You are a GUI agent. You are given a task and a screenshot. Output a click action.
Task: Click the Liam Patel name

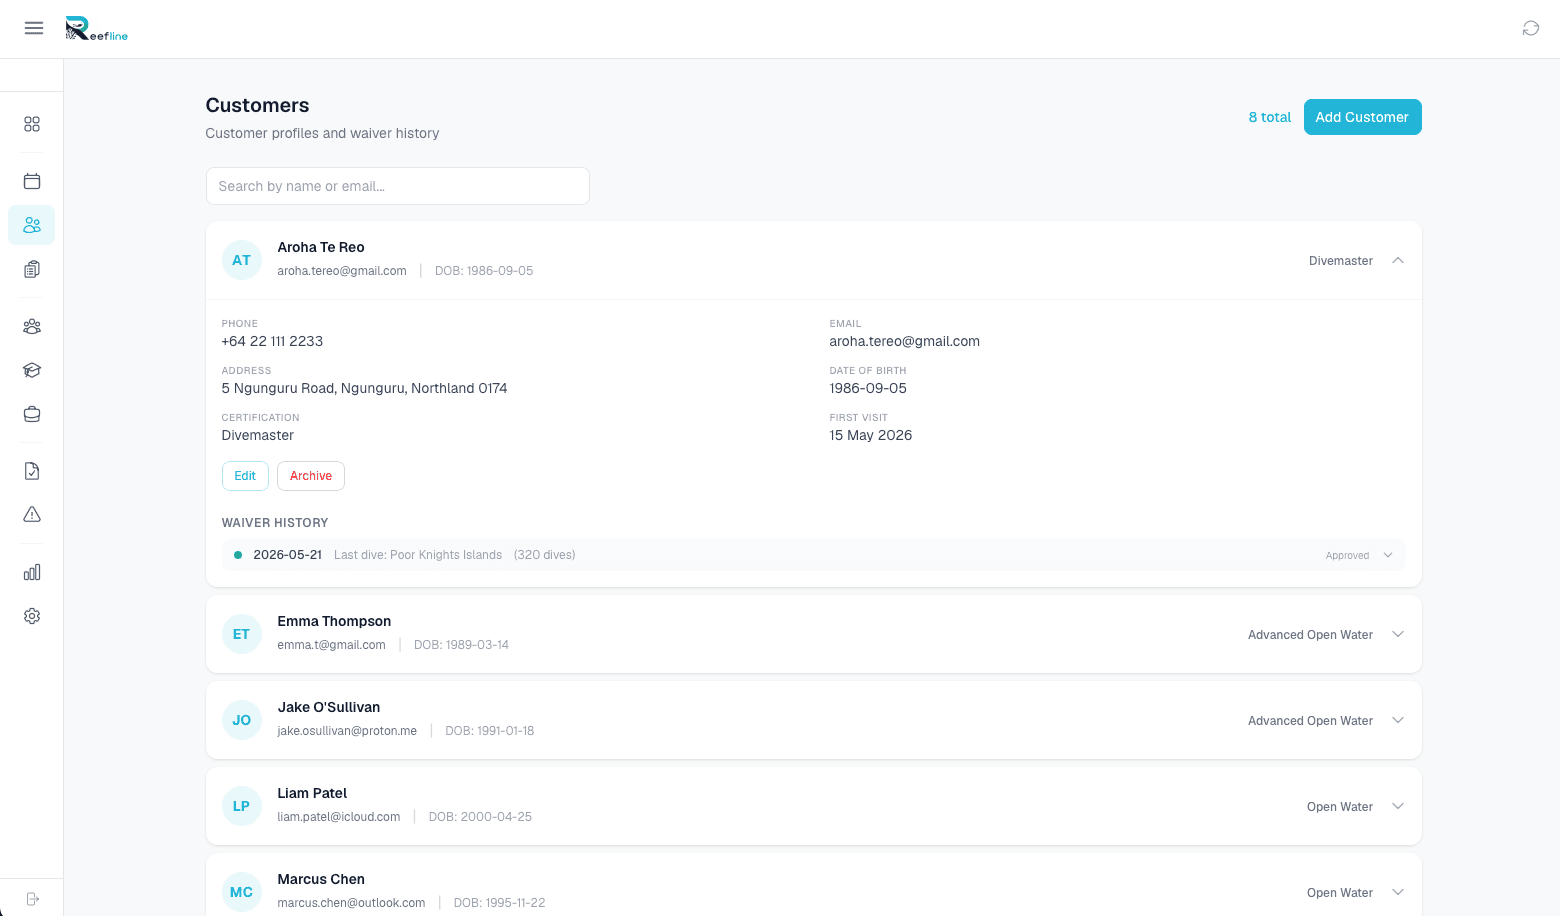tap(312, 793)
